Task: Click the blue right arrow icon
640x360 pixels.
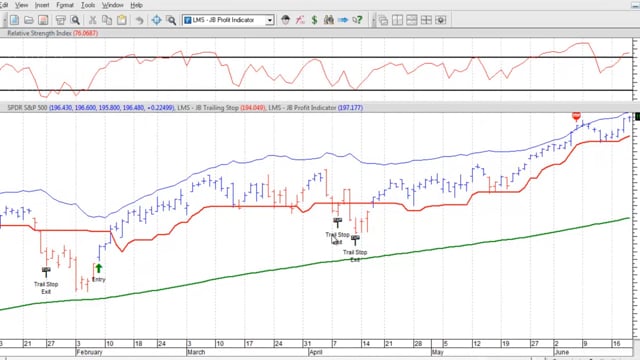Action: 343,20
